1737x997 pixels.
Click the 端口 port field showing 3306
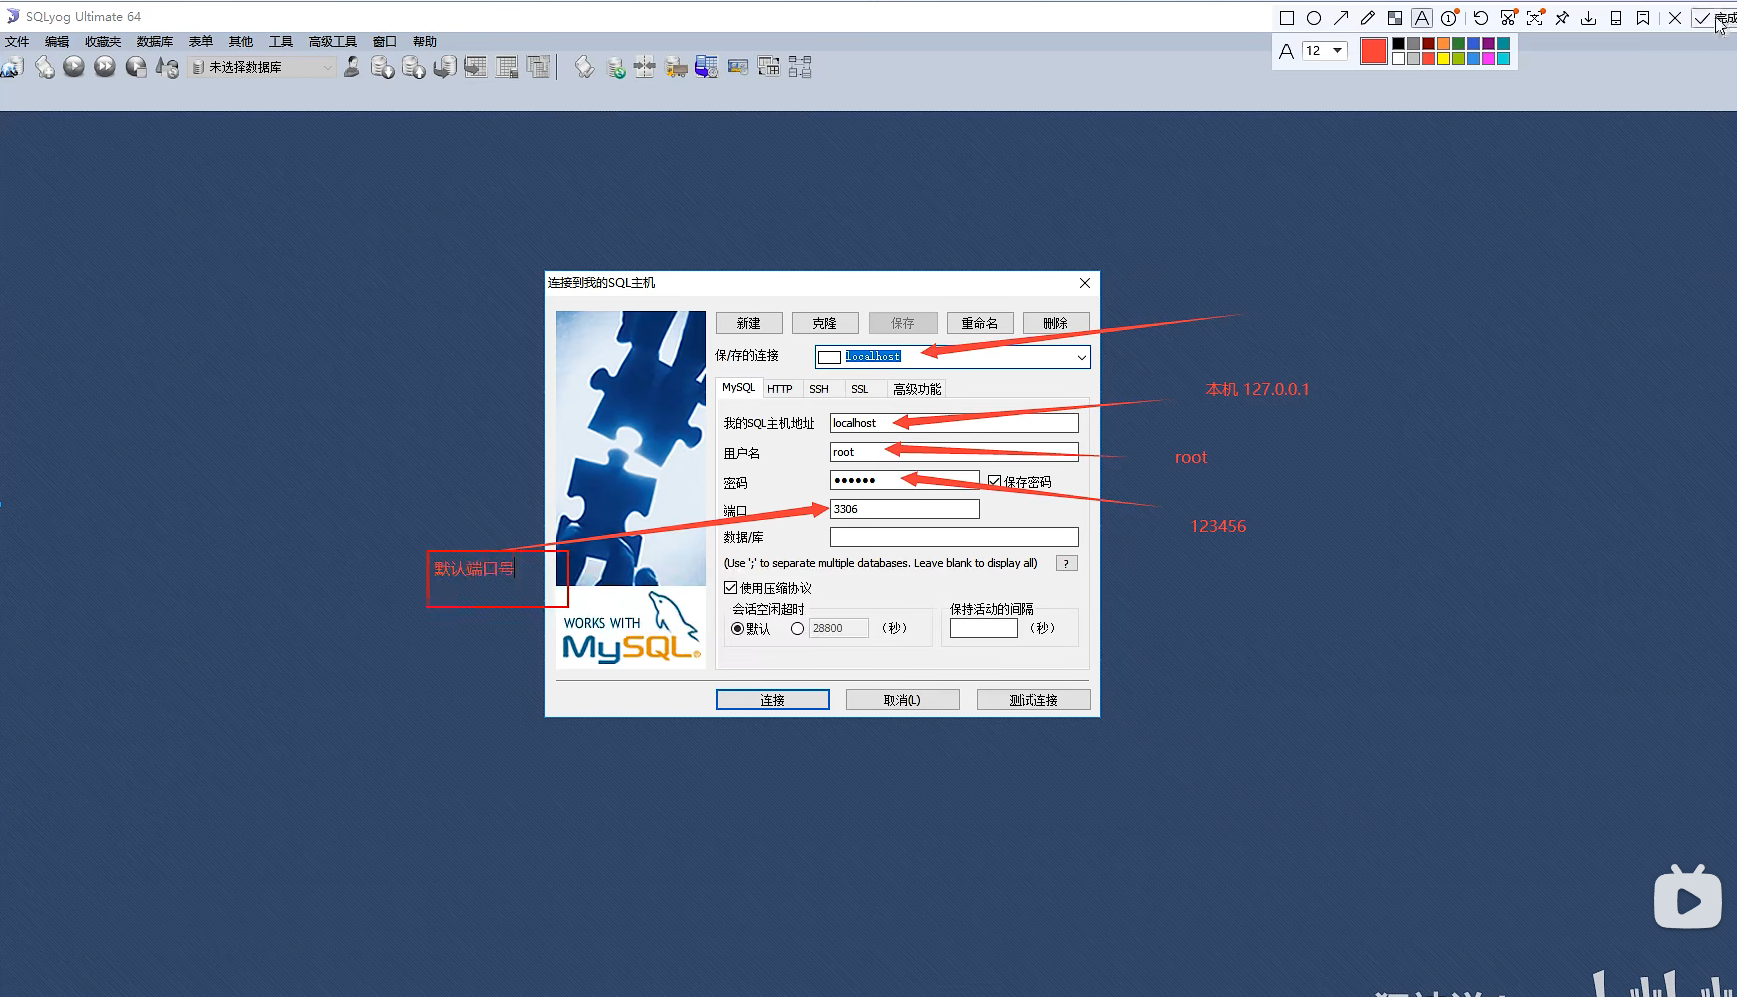[905, 509]
